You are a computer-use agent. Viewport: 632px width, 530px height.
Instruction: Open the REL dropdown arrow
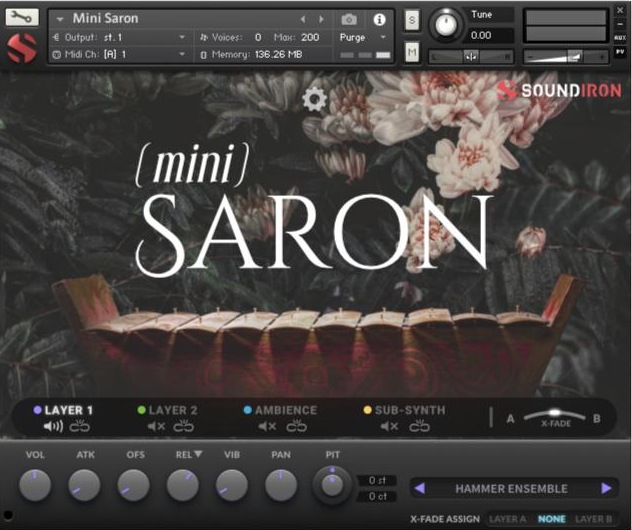(198, 455)
